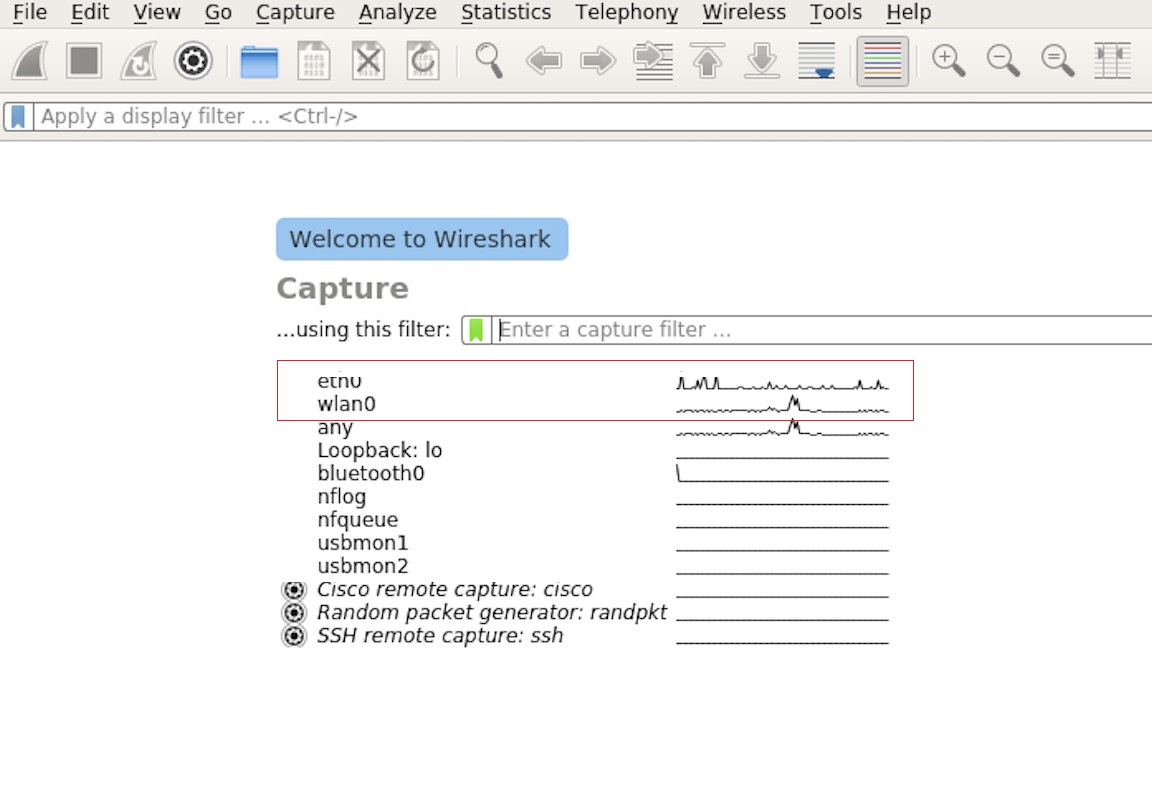1152x790 pixels.
Task: Open a saved capture file
Action: coord(260,60)
